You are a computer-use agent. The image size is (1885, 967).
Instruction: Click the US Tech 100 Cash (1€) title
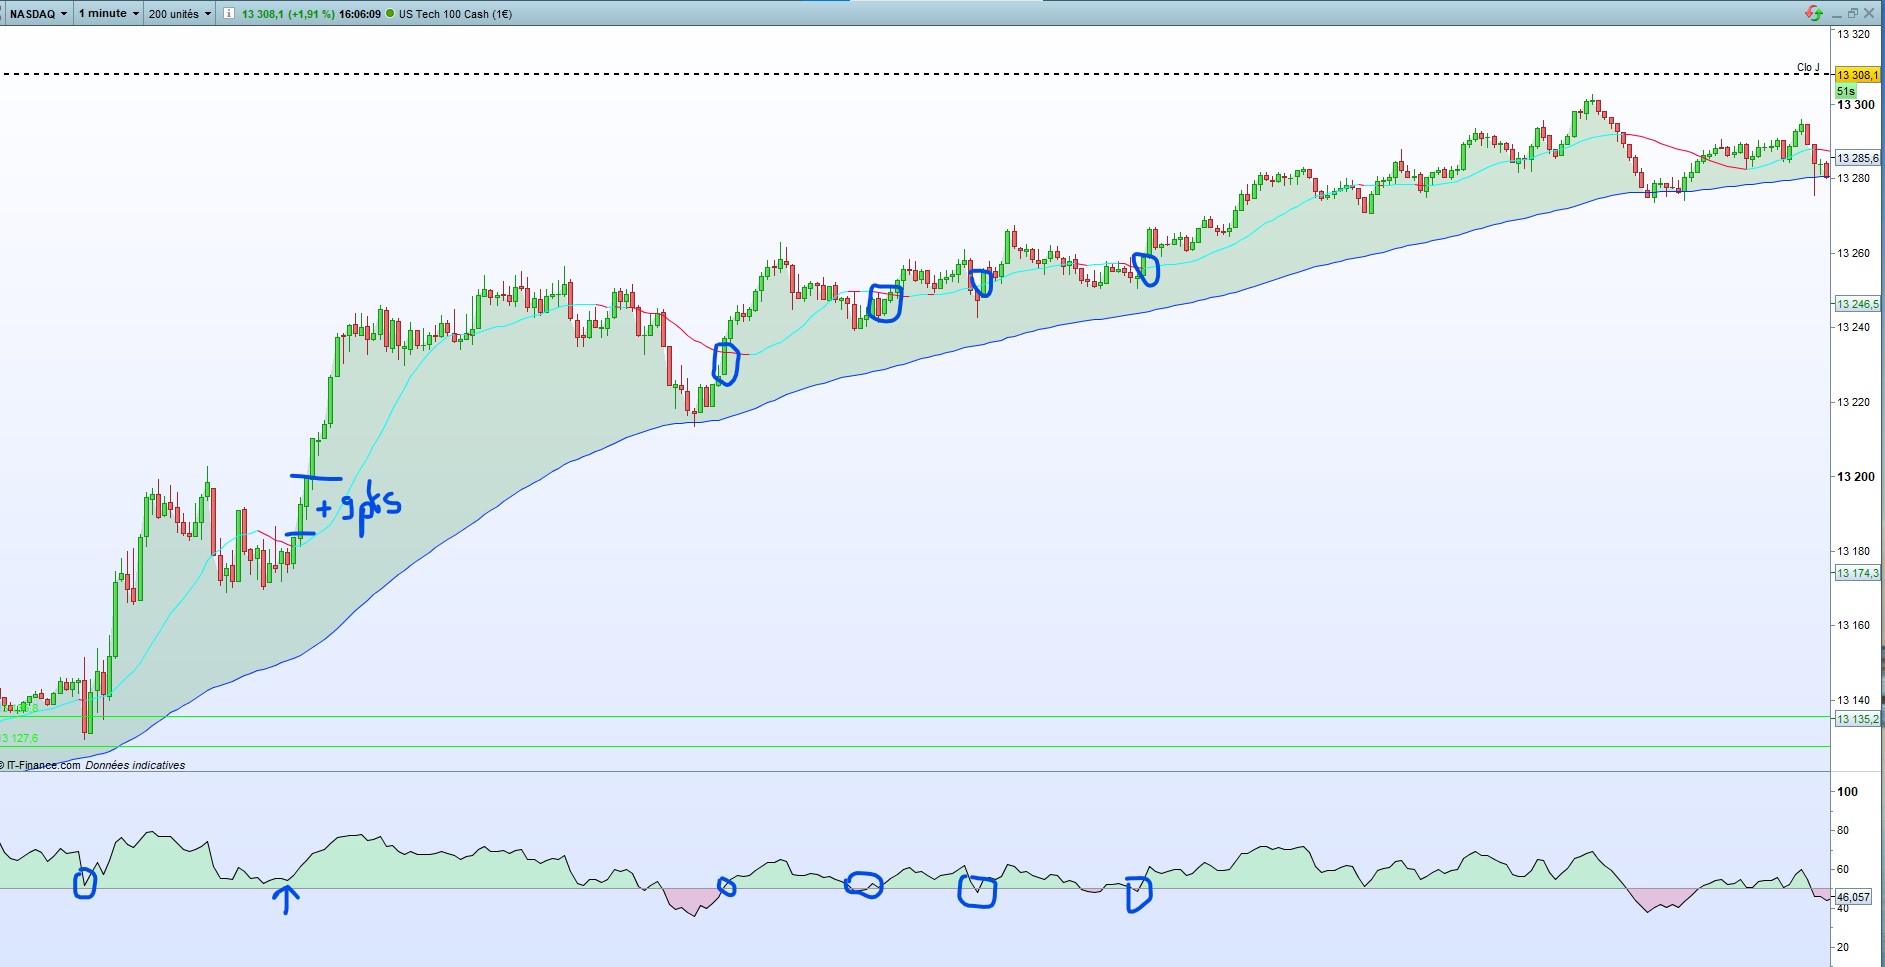click(x=455, y=14)
